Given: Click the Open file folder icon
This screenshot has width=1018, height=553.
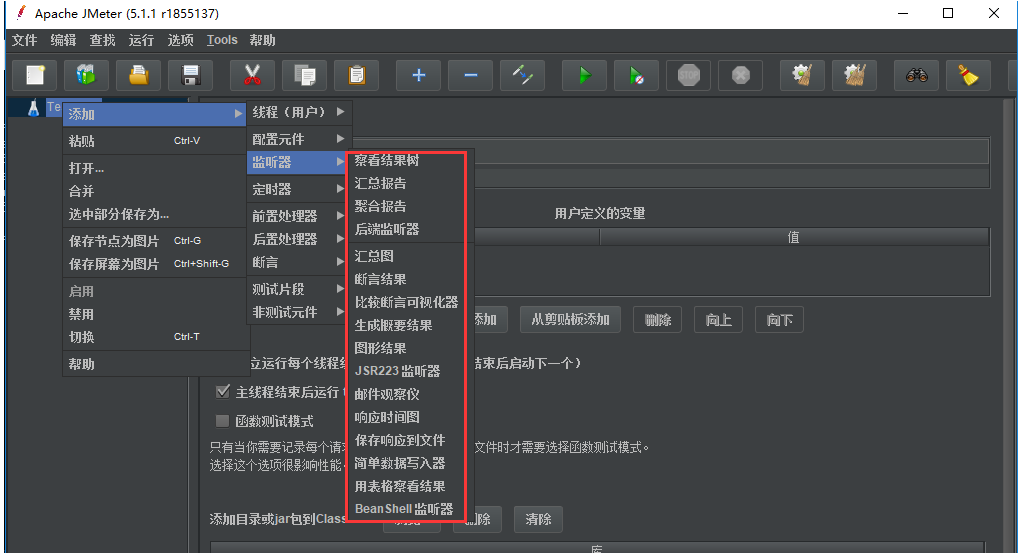Looking at the screenshot, I should (x=138, y=75).
